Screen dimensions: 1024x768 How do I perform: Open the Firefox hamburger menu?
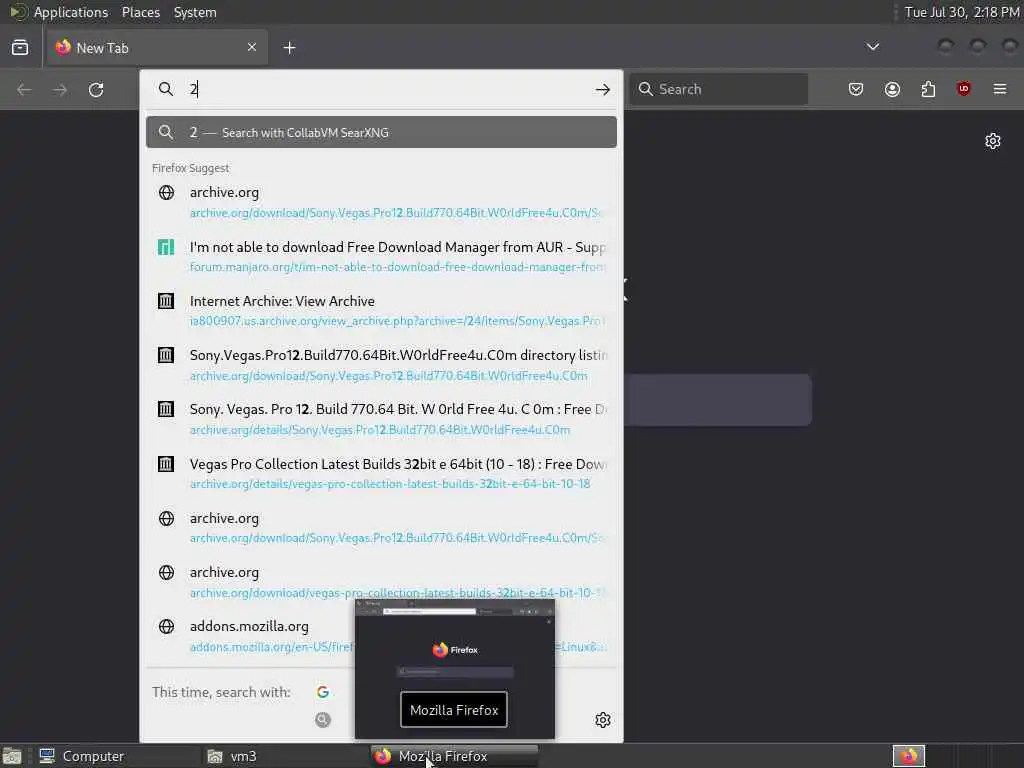1000,89
